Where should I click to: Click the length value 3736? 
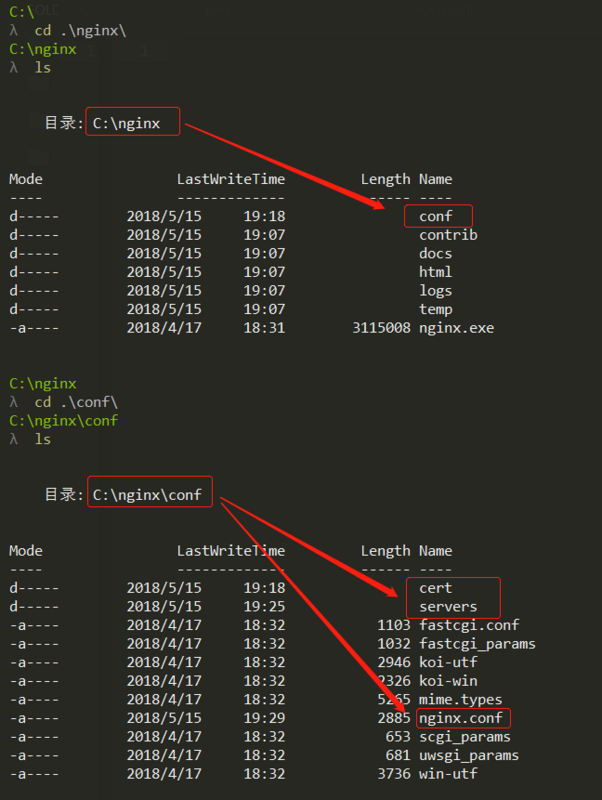(x=394, y=773)
